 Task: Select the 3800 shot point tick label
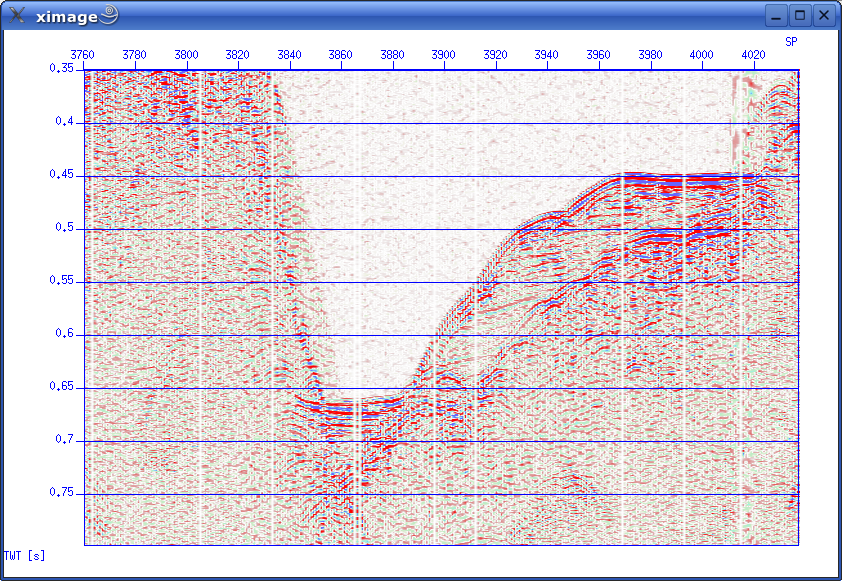pyautogui.click(x=186, y=55)
